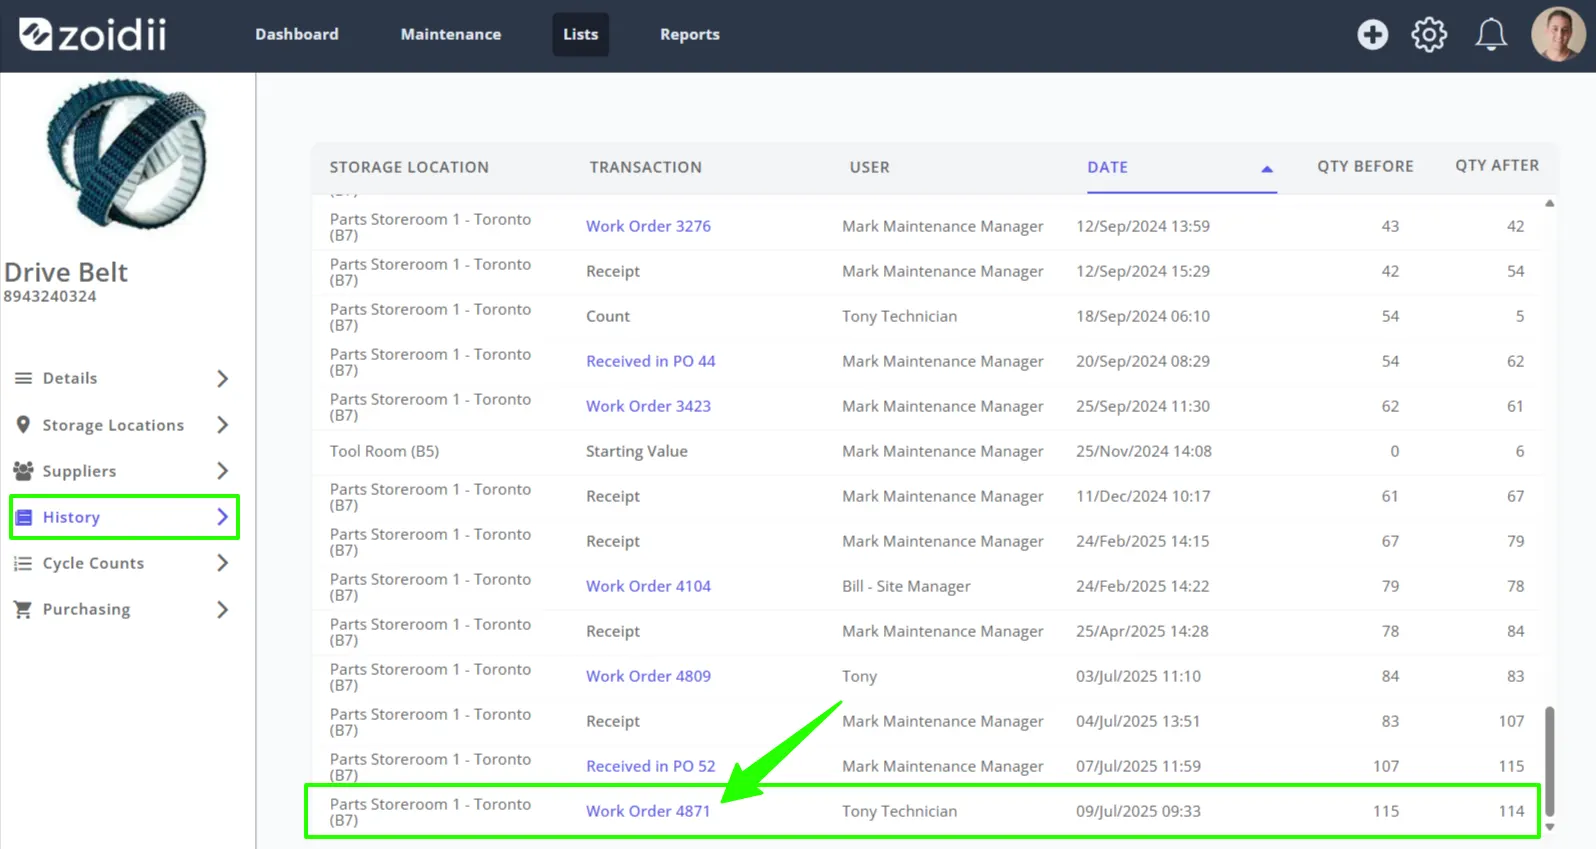This screenshot has height=849, width=1596.
Task: Select the '09/Jul/2025 09:33' date cell
Action: coord(1138,811)
